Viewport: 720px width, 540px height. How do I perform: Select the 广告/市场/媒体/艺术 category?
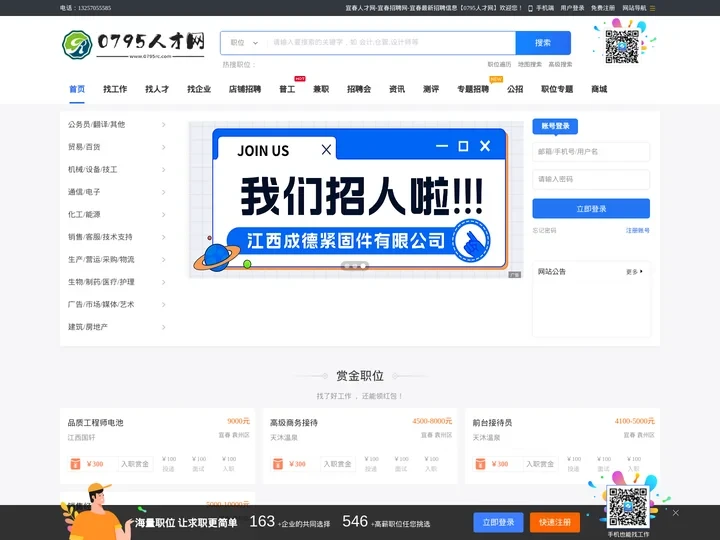(x=101, y=304)
